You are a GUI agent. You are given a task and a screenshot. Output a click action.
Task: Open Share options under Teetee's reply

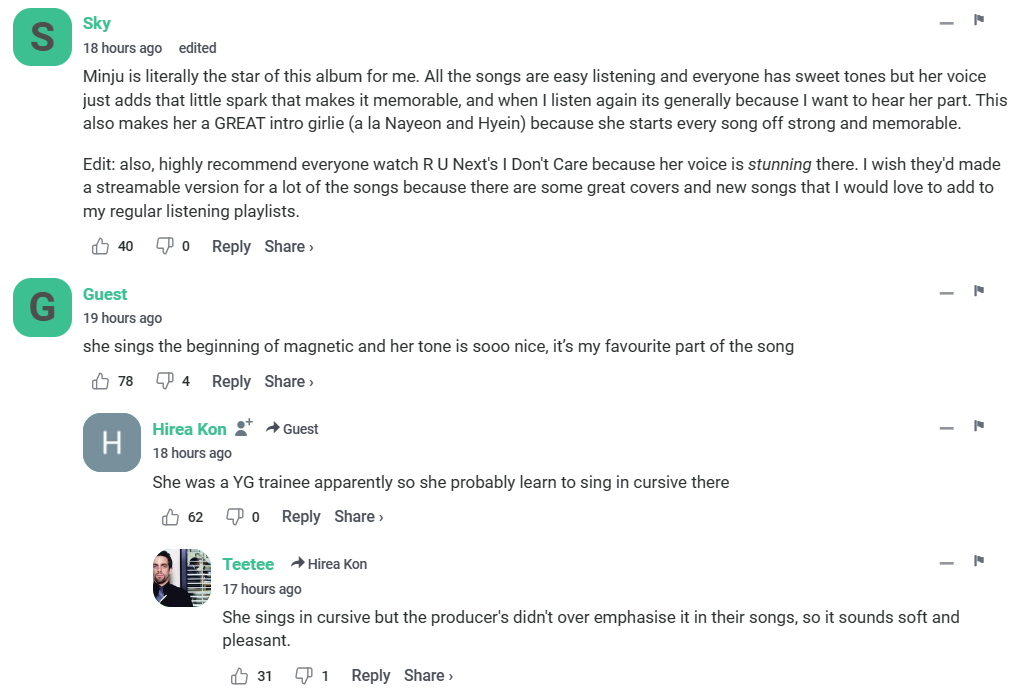click(428, 676)
